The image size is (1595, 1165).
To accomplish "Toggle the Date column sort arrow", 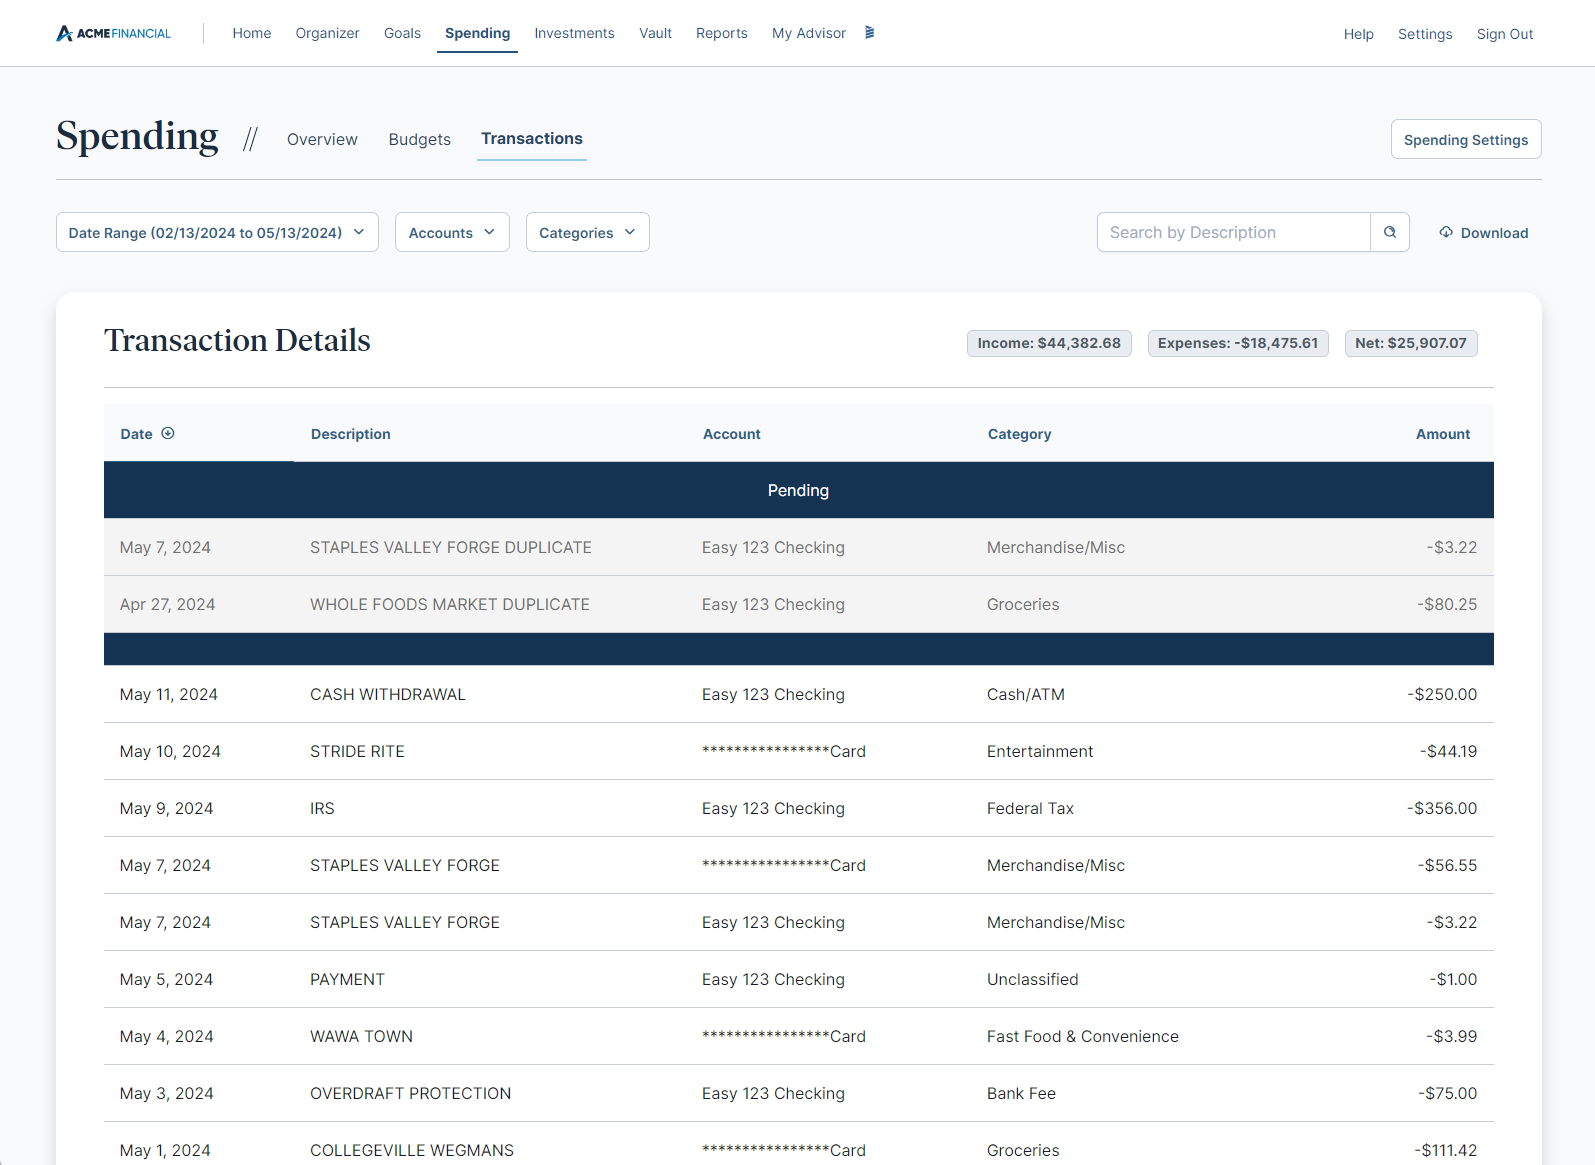I will 168,433.
